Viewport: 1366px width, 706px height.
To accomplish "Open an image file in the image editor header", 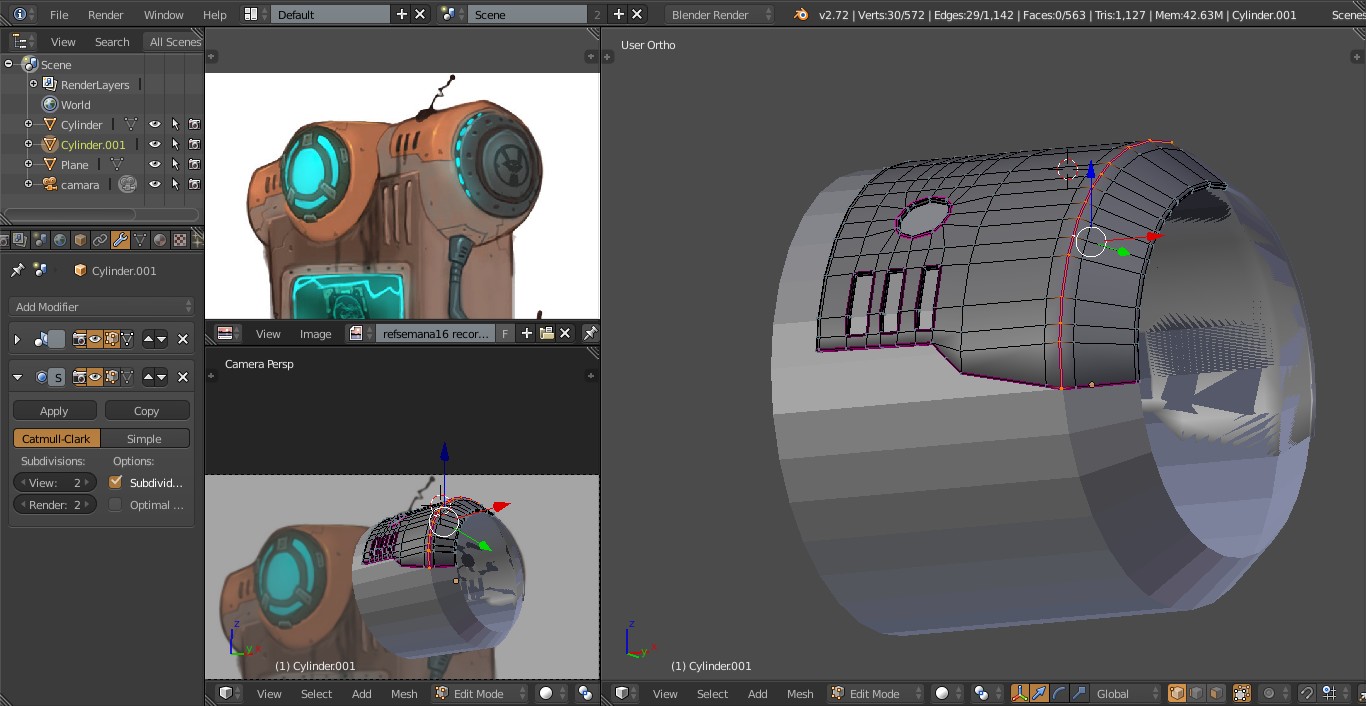I will [x=546, y=333].
